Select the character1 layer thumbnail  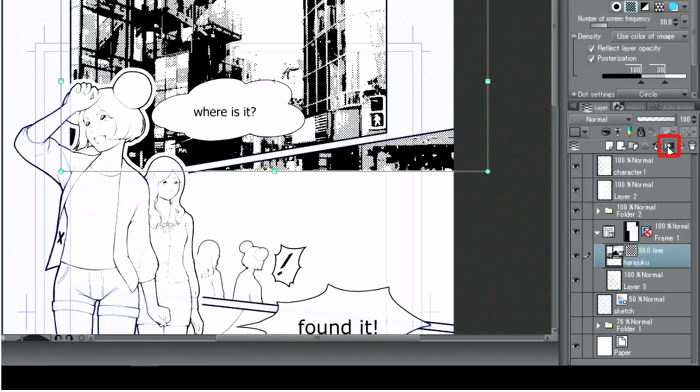coord(604,166)
